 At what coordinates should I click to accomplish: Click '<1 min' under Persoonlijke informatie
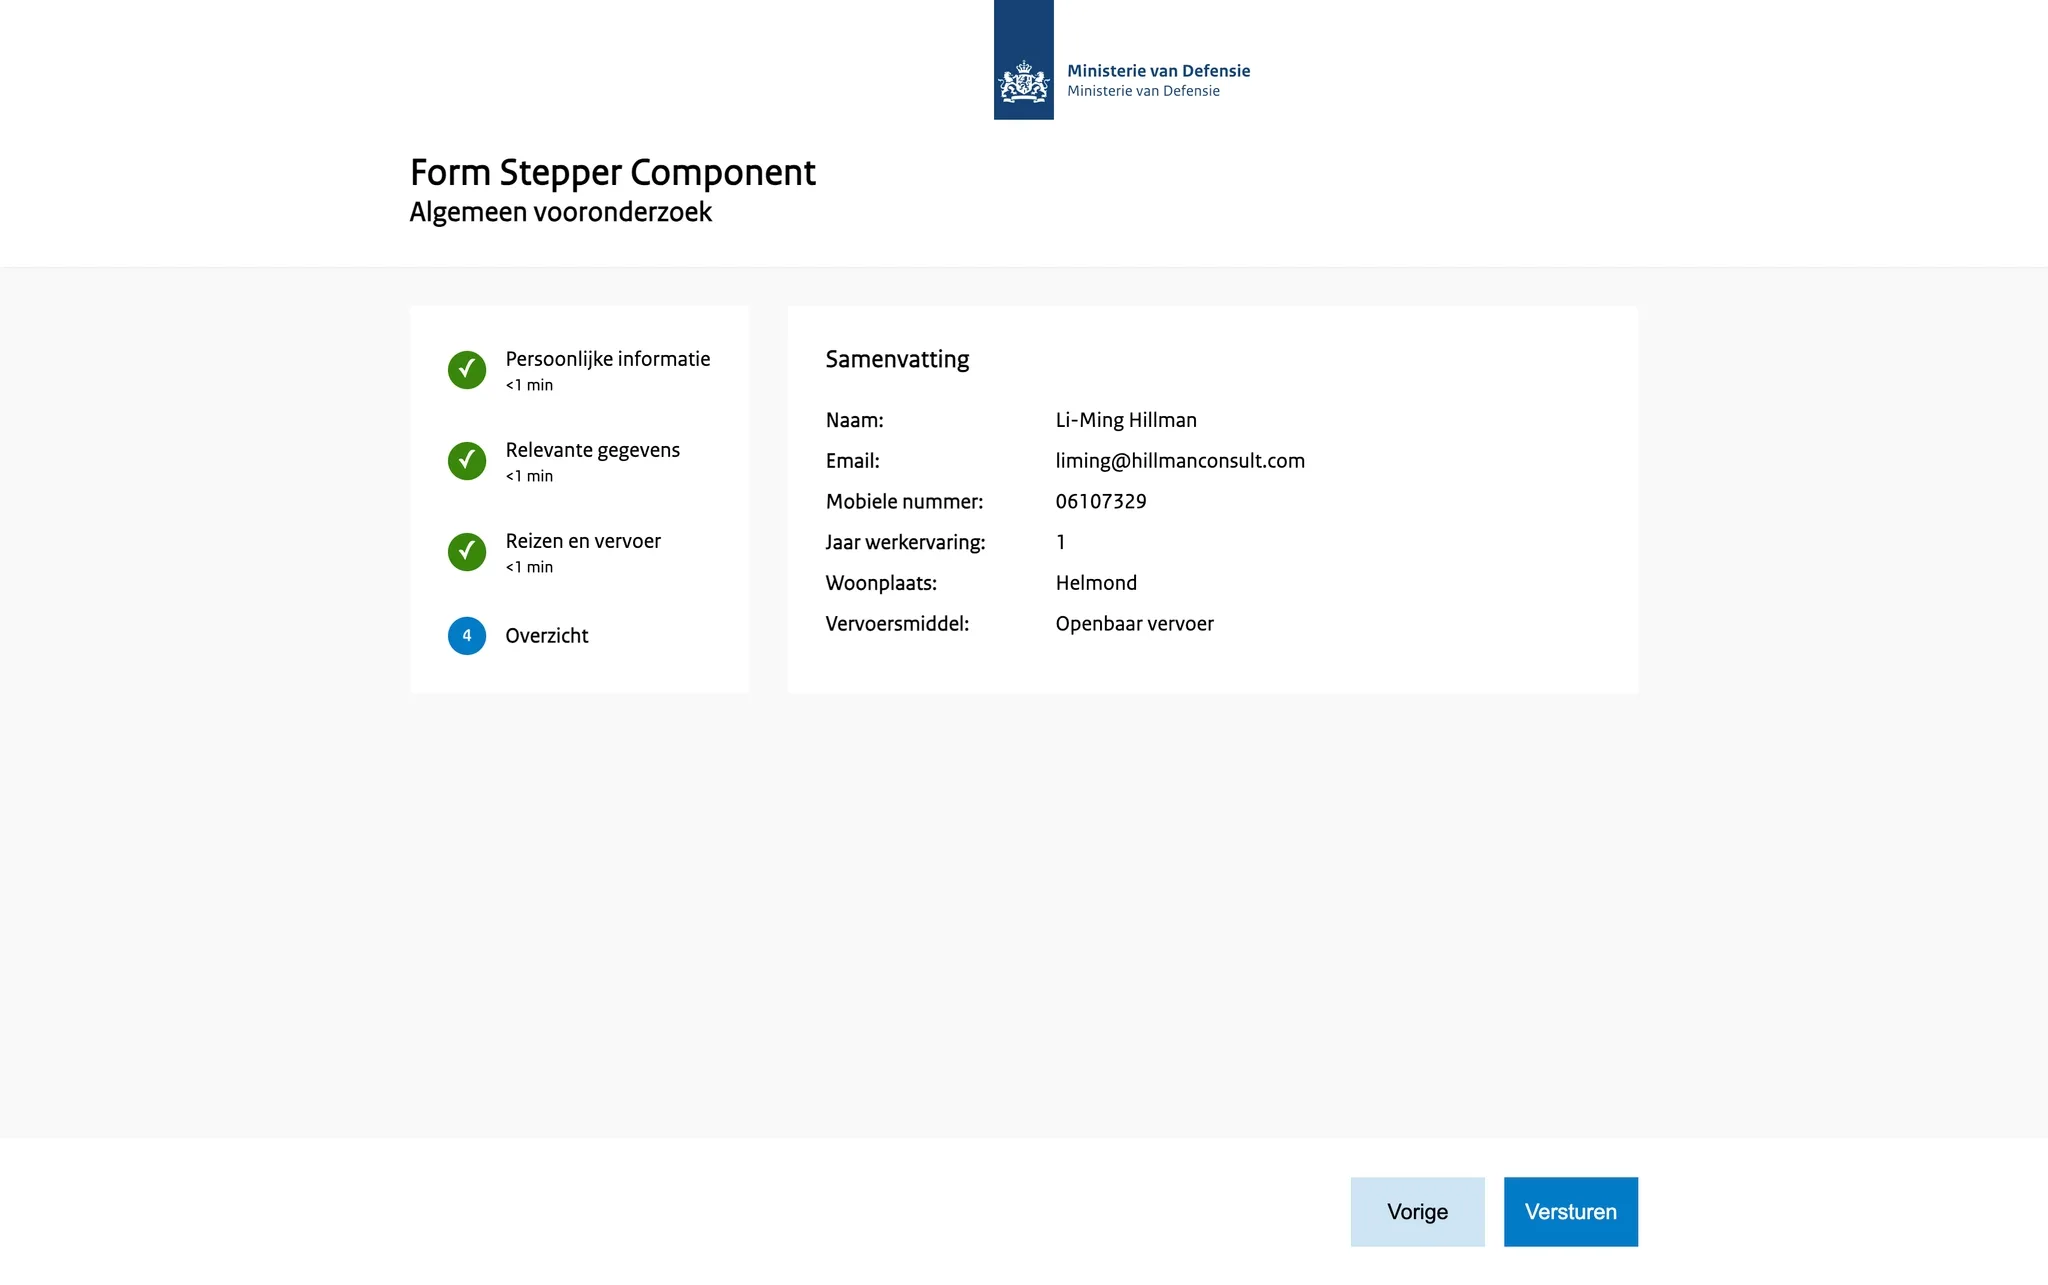coord(529,385)
